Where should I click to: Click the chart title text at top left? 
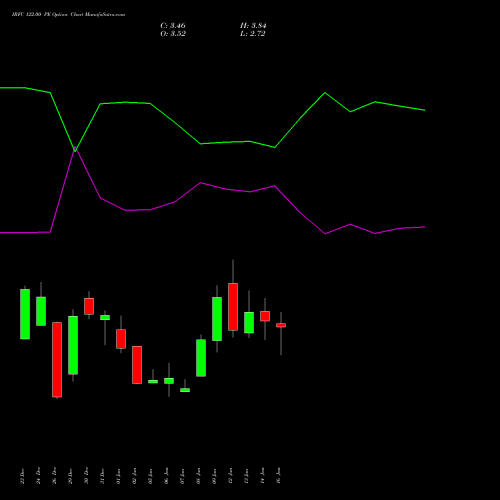[68, 15]
